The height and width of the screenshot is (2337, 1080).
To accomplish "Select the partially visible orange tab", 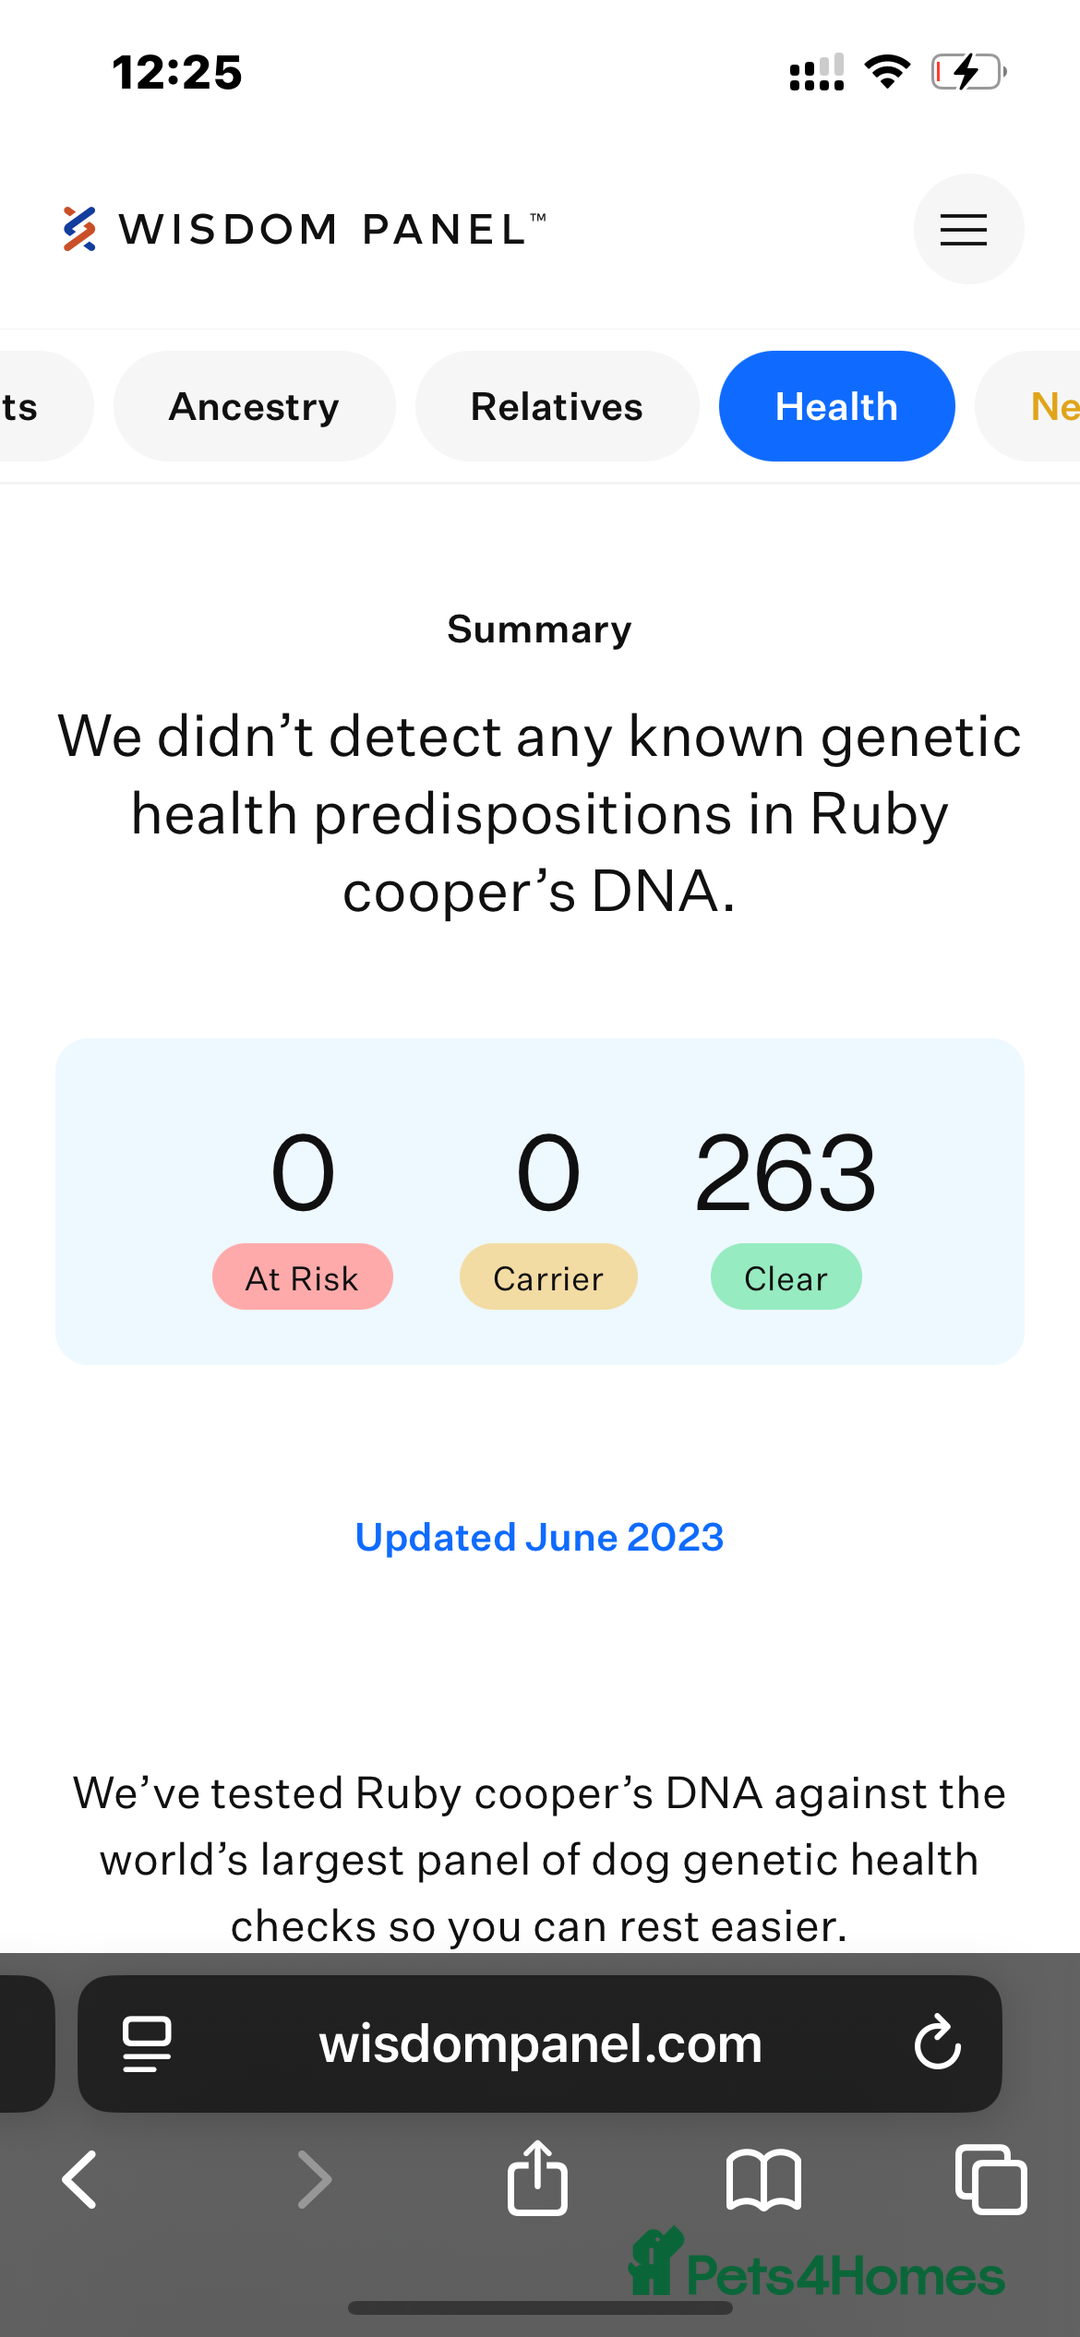I will 1030,406.
